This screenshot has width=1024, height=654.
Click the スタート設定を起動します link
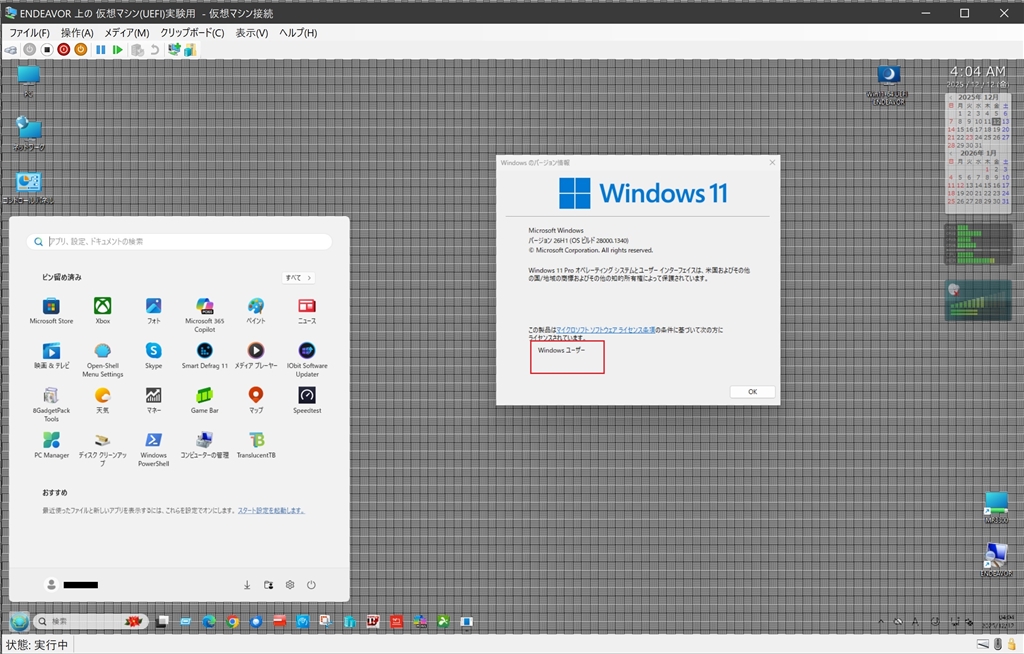[x=271, y=510]
